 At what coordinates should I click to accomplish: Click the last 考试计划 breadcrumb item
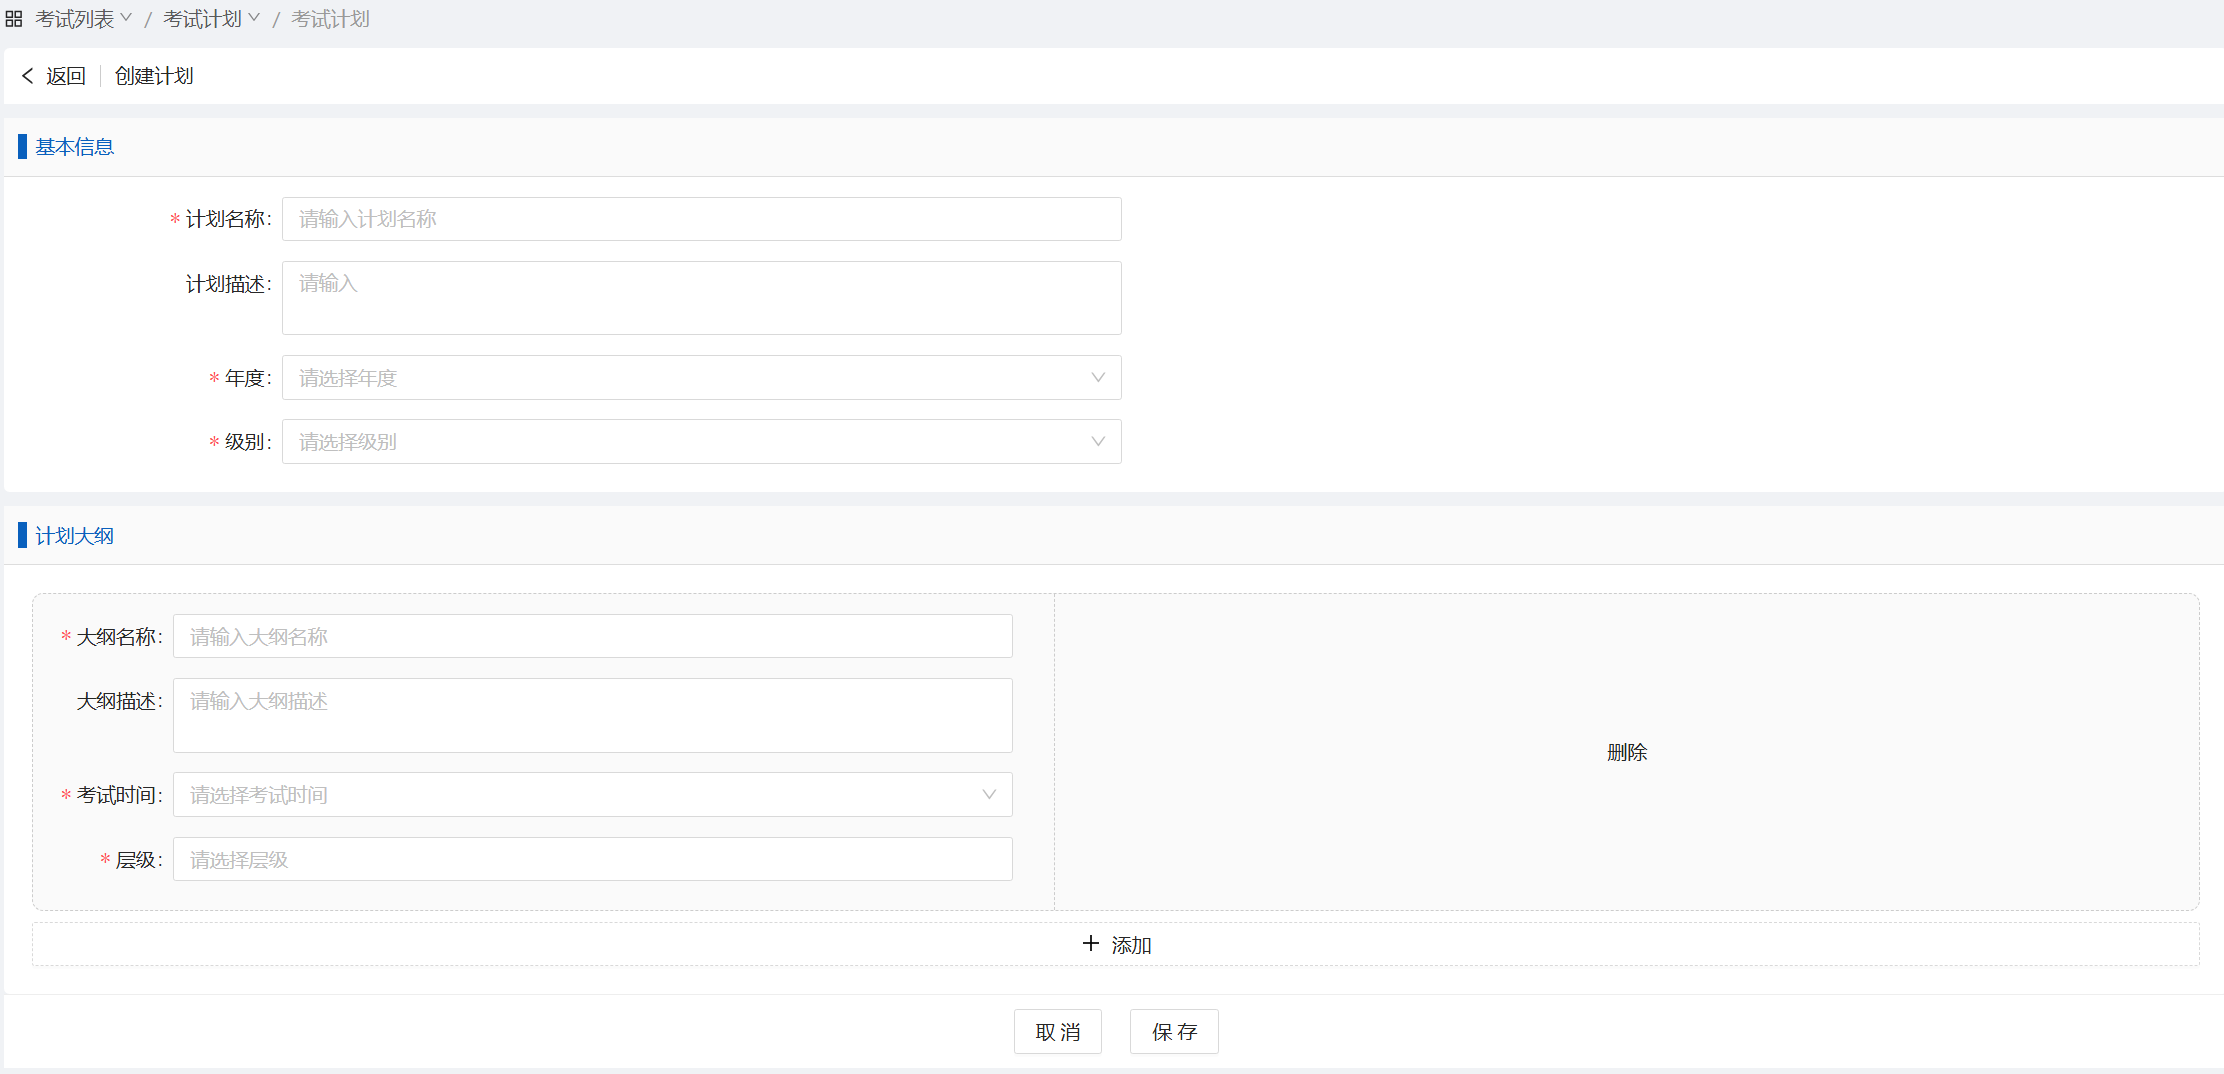click(x=330, y=19)
